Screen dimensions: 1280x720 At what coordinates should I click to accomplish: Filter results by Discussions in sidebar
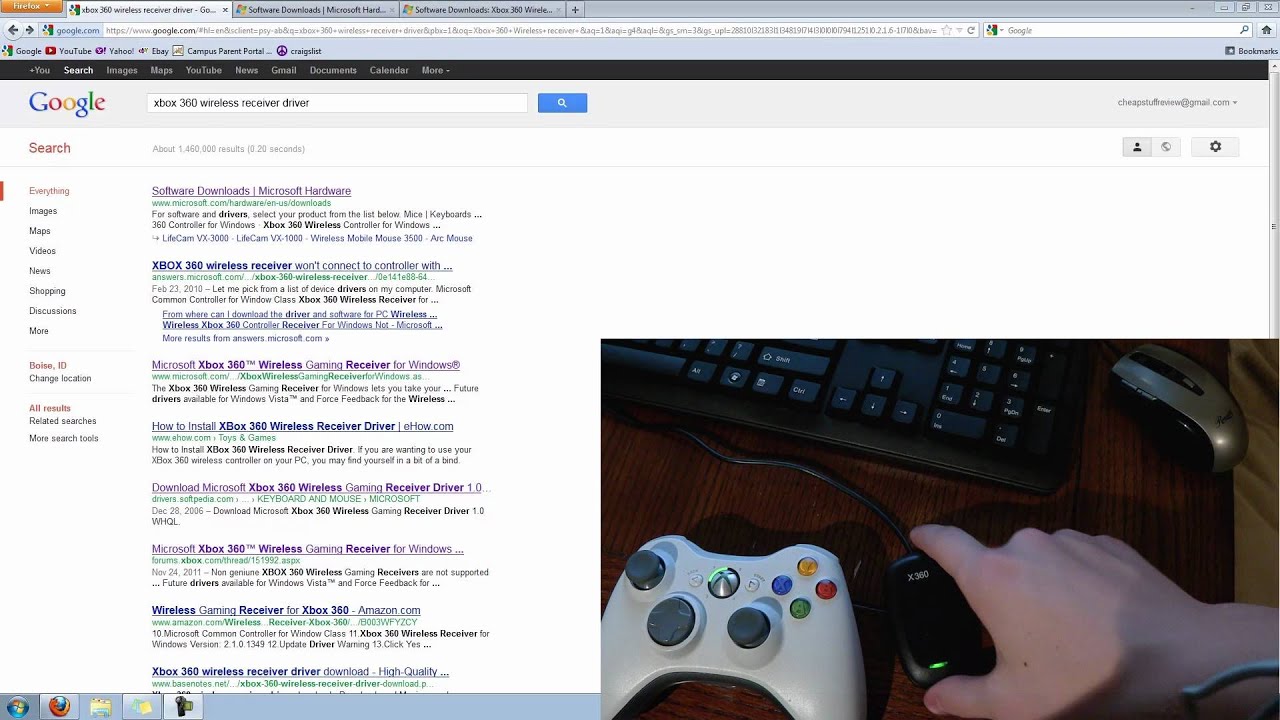click(52, 311)
